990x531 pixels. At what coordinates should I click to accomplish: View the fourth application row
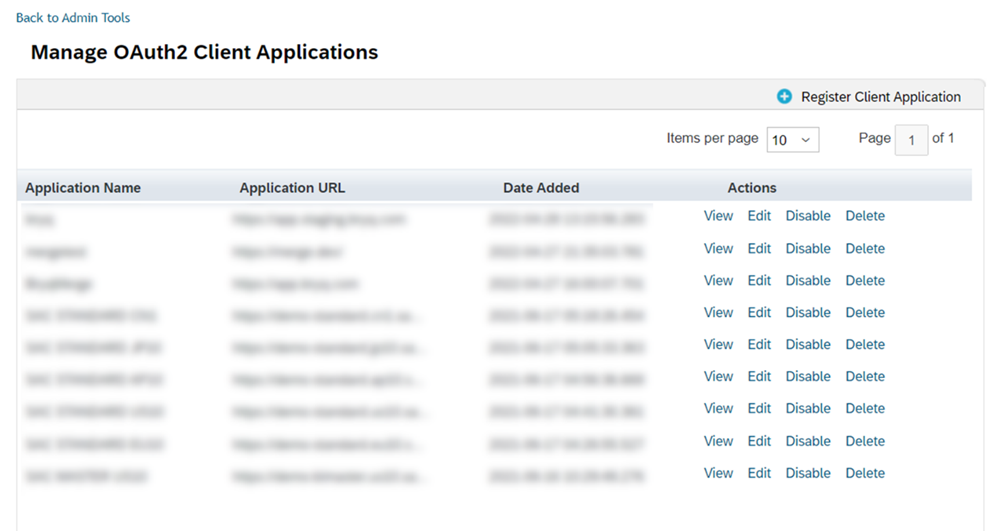tap(718, 312)
